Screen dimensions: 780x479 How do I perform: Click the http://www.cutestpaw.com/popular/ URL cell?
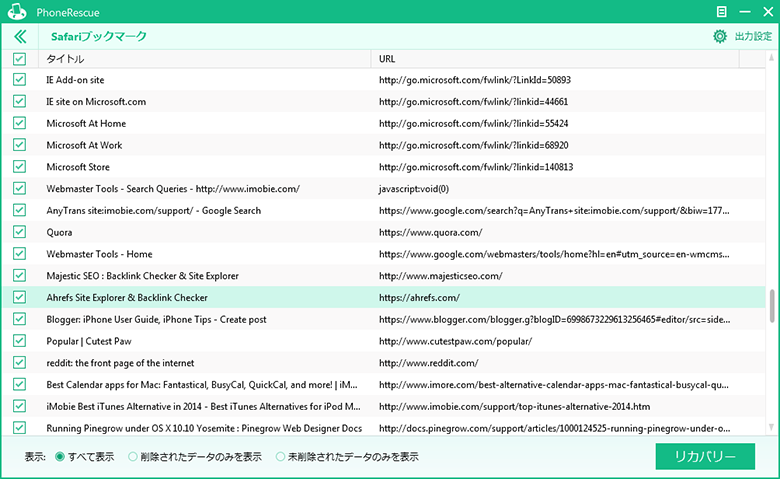(x=455, y=341)
